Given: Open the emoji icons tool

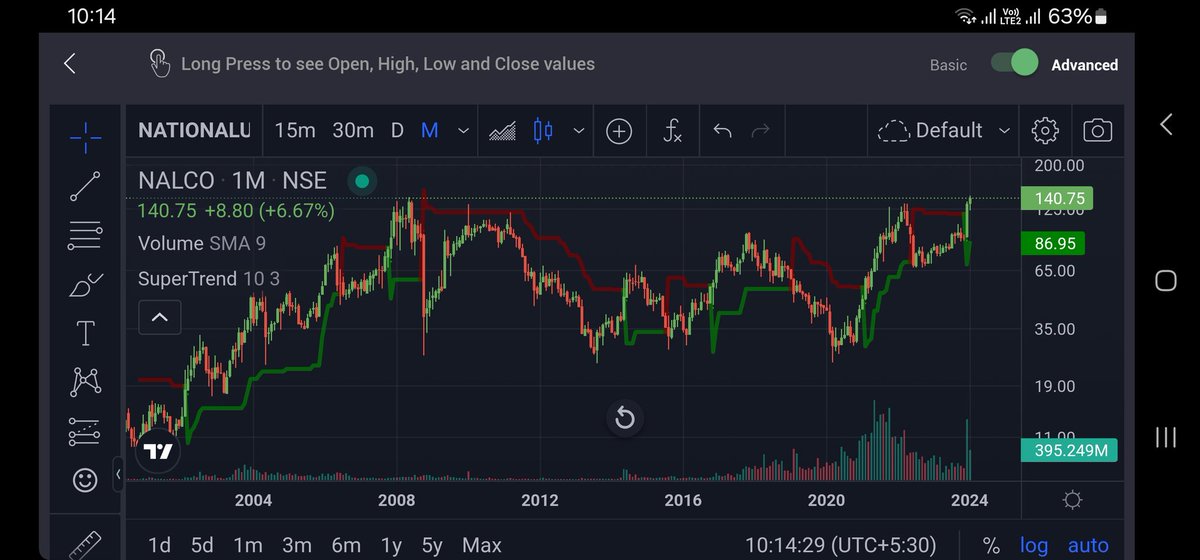Looking at the screenshot, I should 85,480.
